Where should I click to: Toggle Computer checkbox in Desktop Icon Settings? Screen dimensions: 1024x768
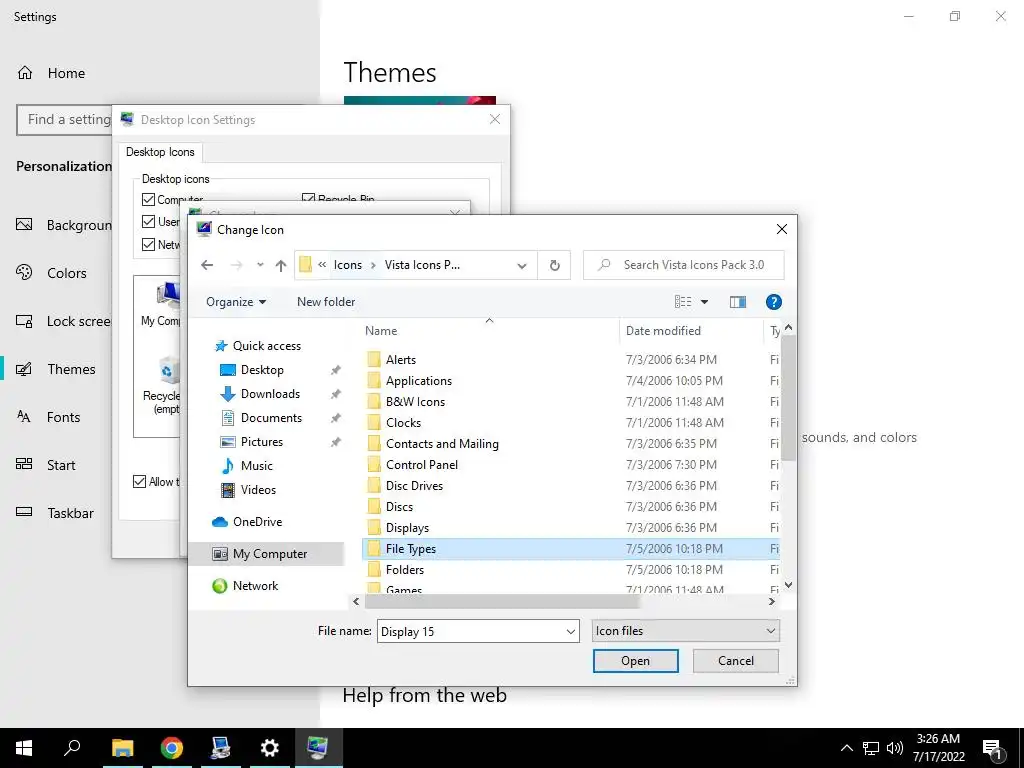pos(148,199)
